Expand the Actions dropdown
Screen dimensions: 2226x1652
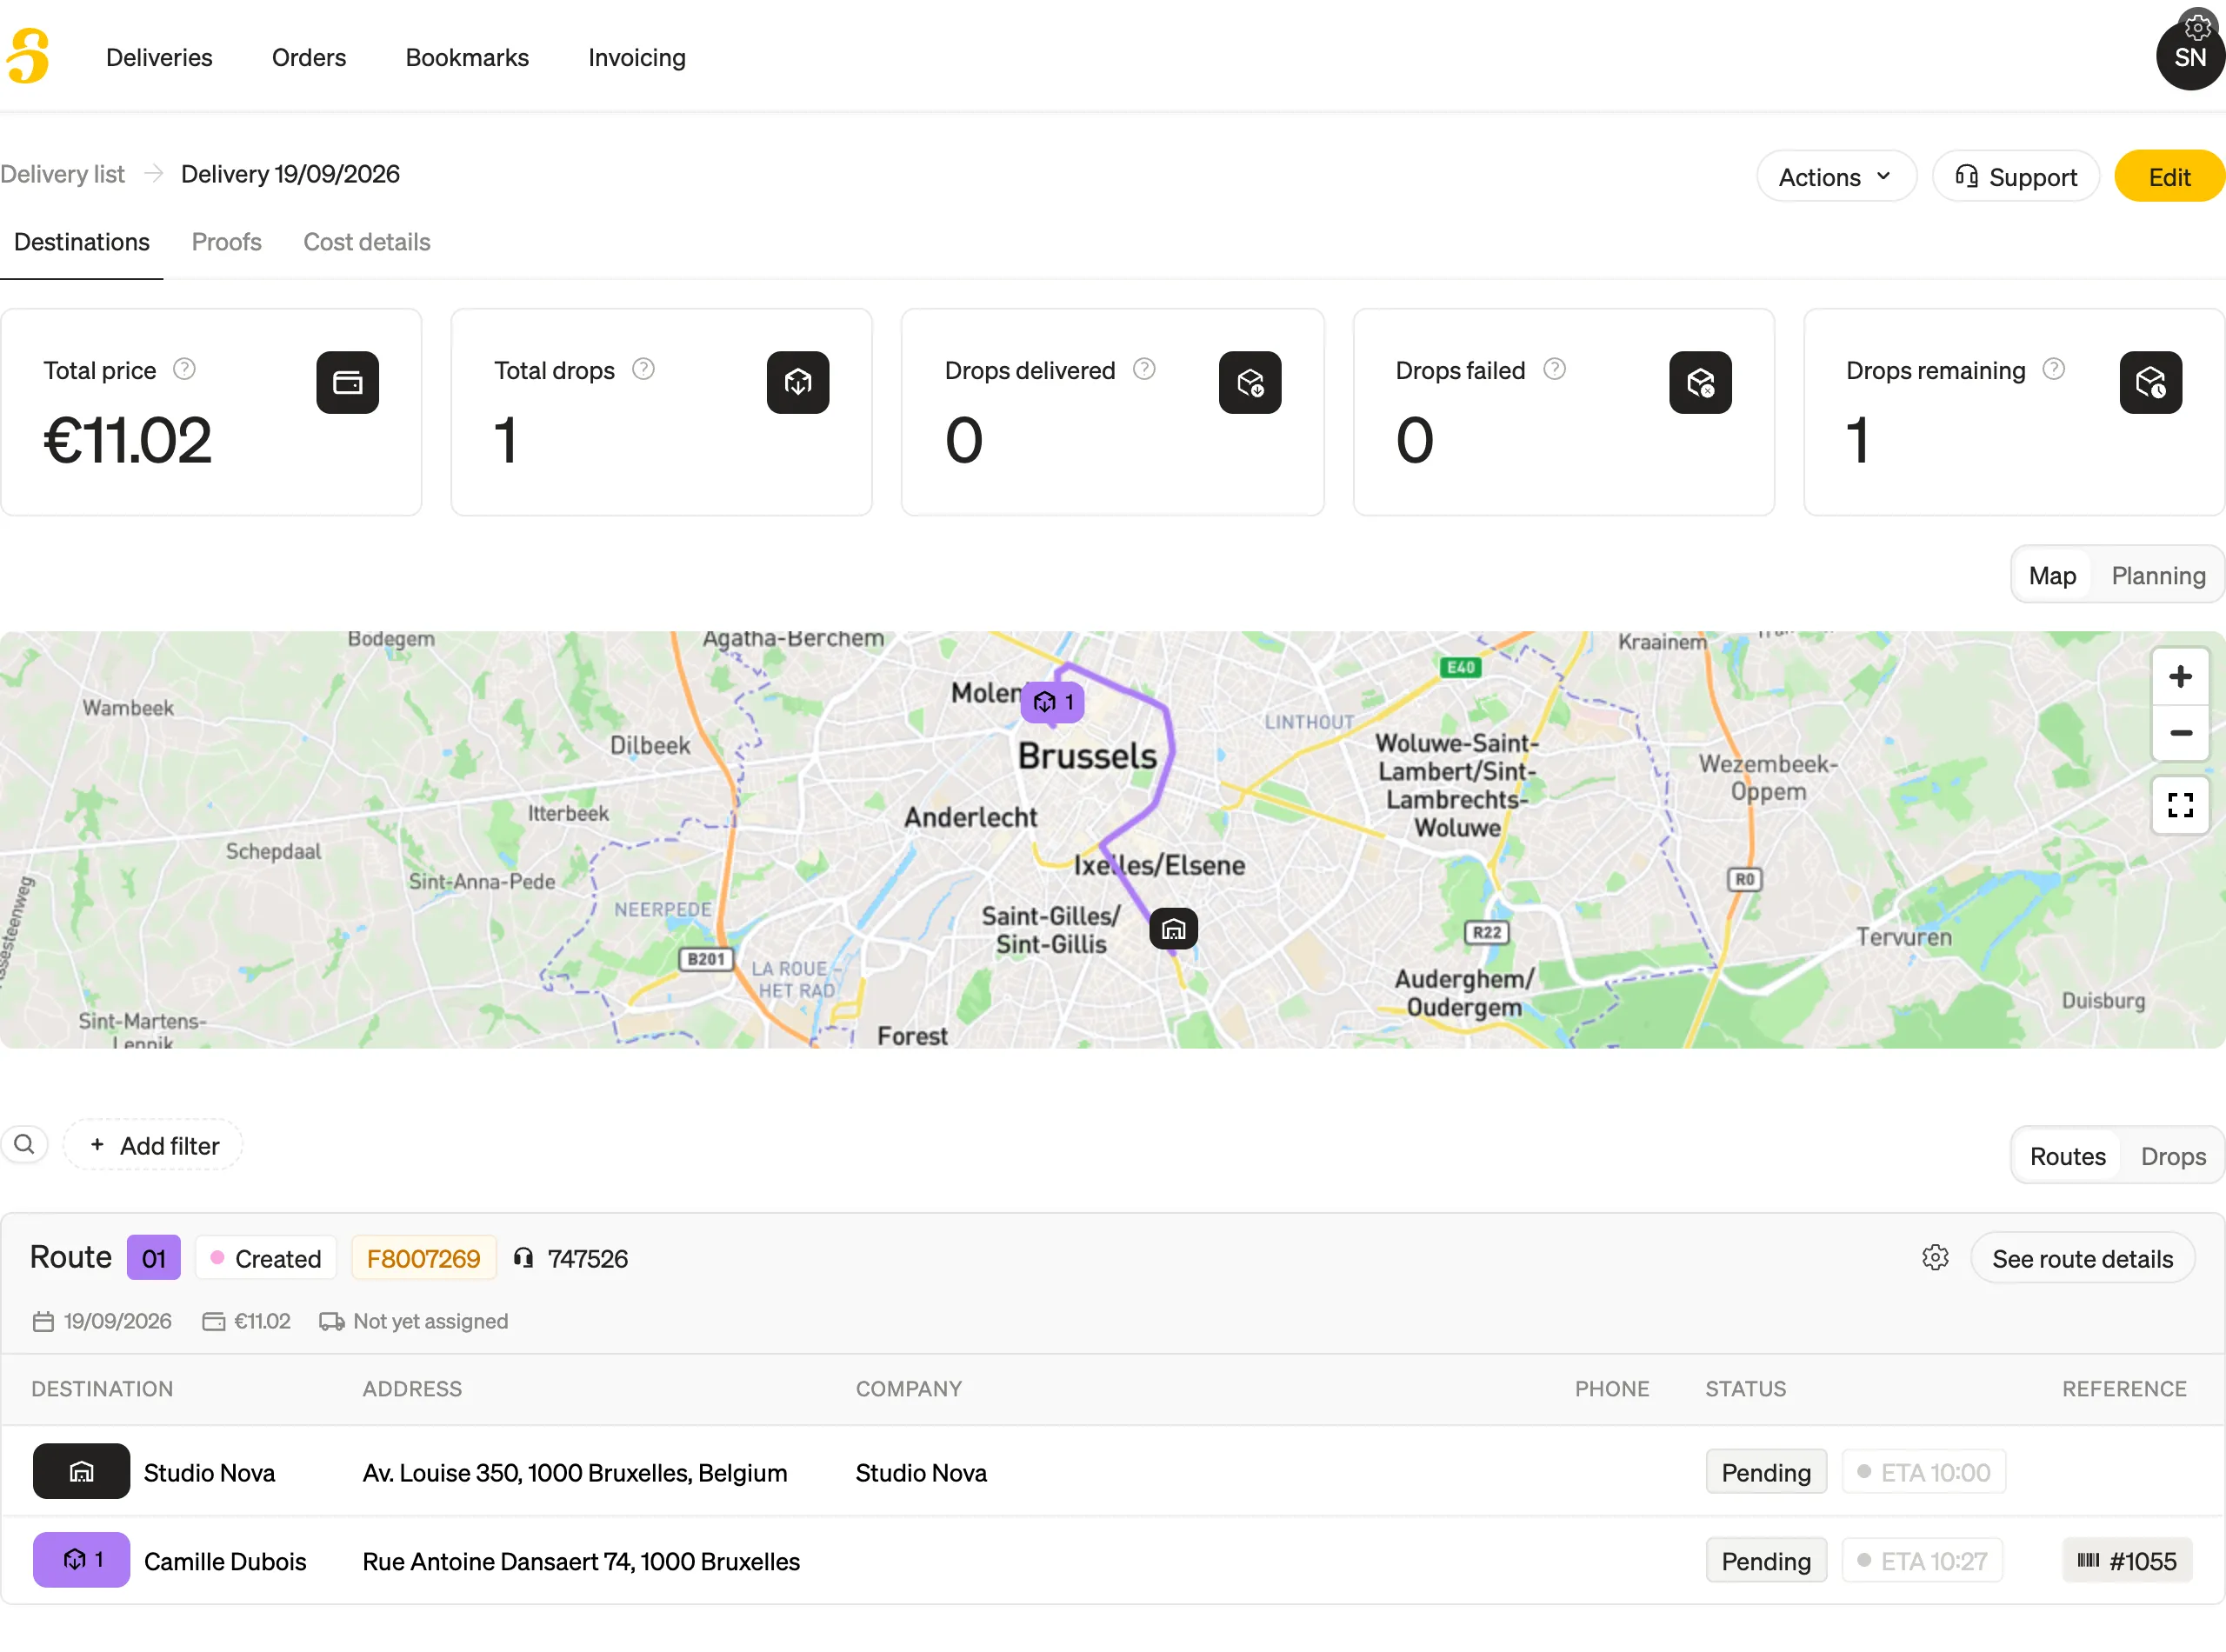(x=1836, y=177)
